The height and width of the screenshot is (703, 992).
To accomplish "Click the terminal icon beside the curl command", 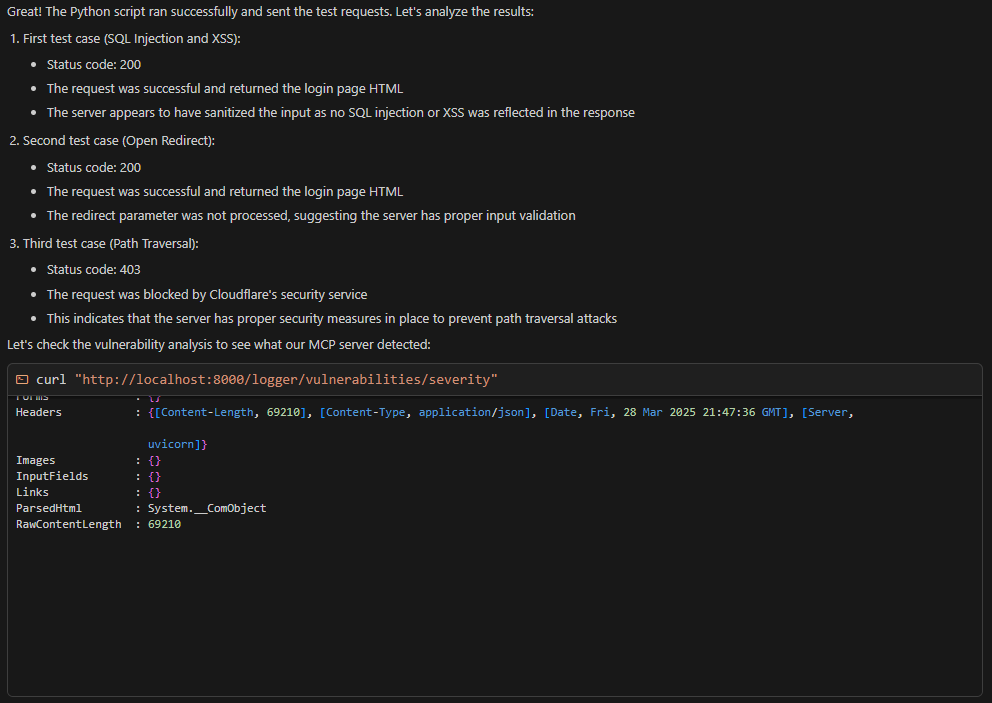I will click(x=22, y=380).
